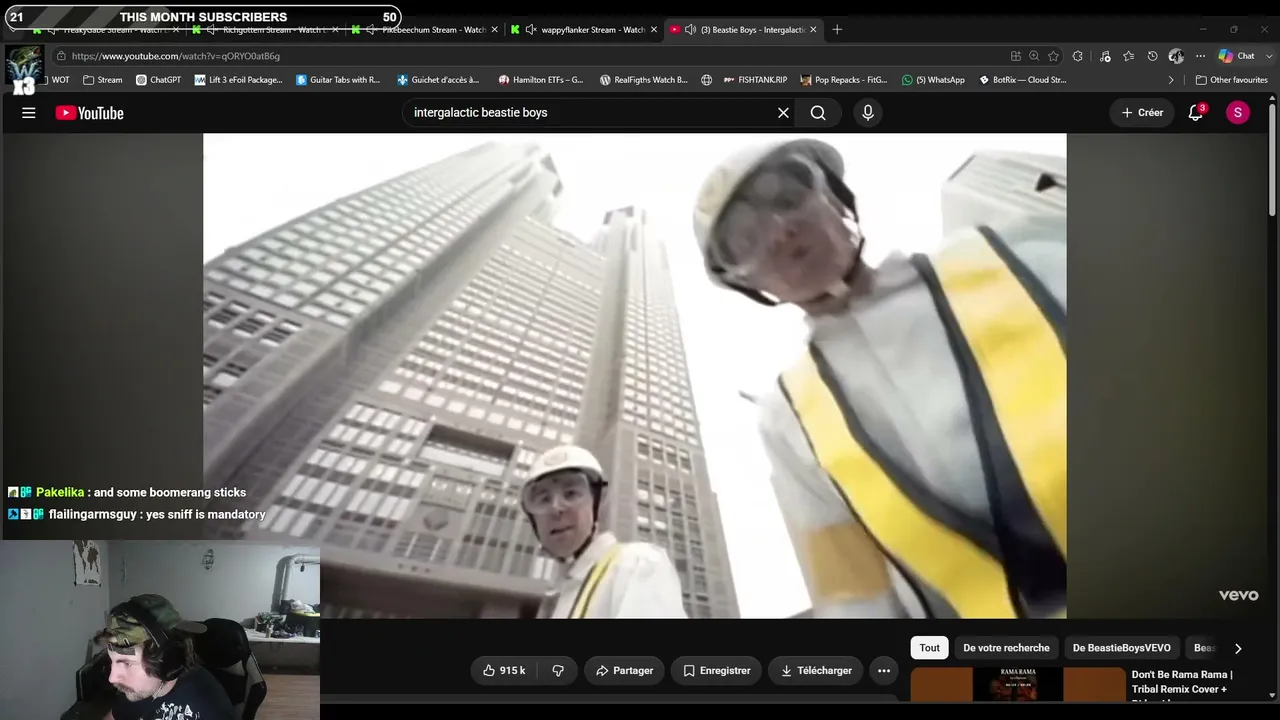Open the Copilot Chat button
The height and width of the screenshot is (720, 1280).
point(1237,56)
